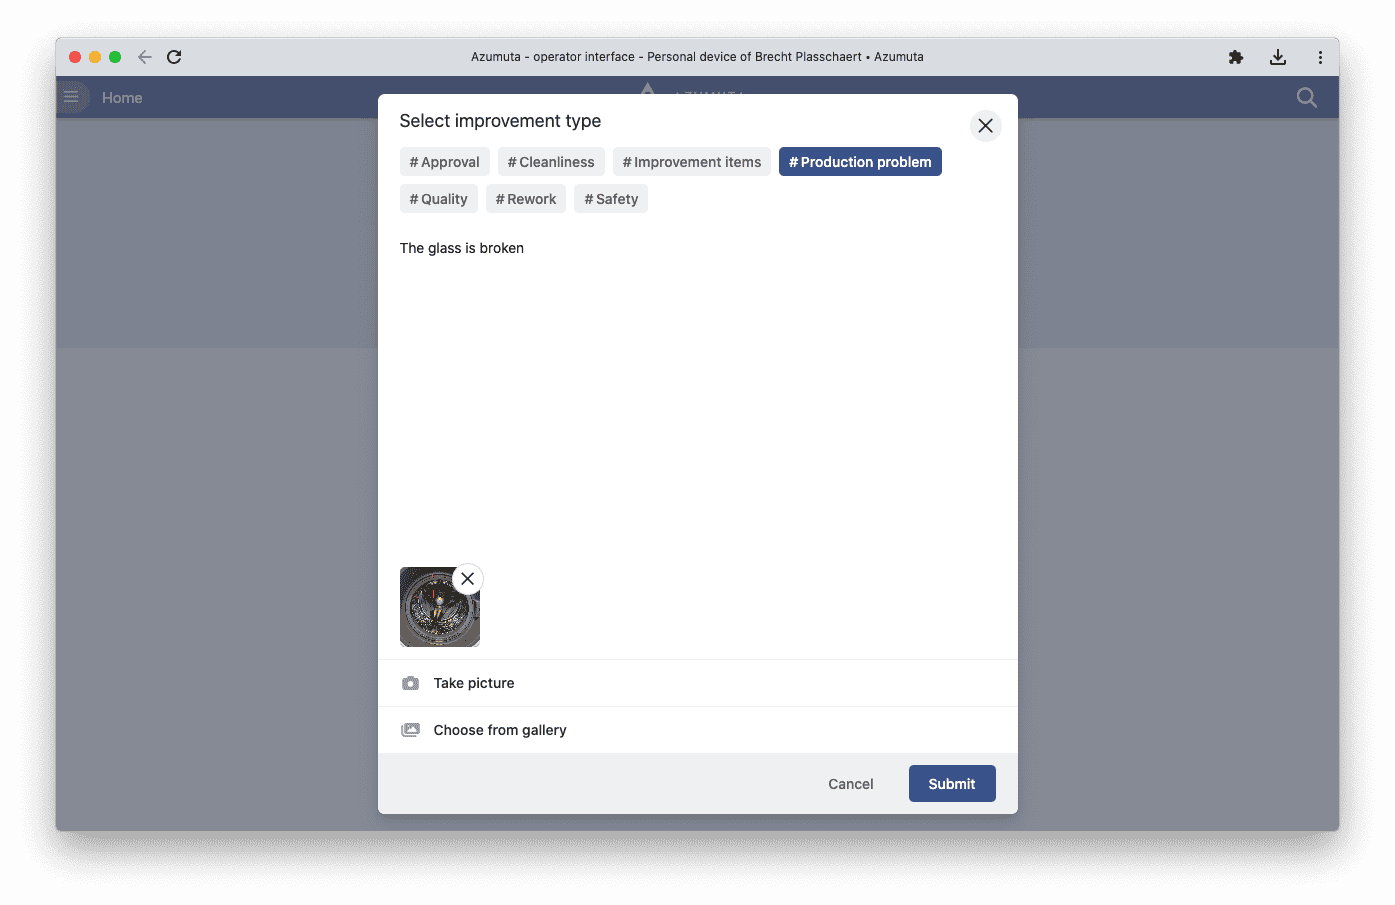Click the search magnifier icon
The width and height of the screenshot is (1395, 905).
(x=1306, y=97)
